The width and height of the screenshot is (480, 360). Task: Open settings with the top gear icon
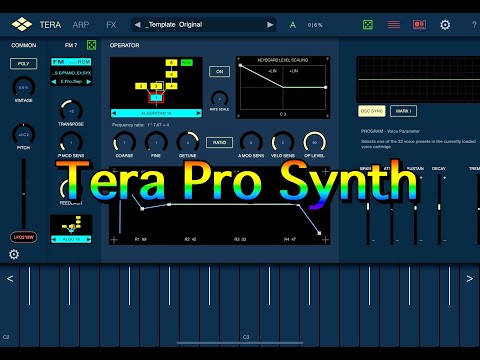(x=445, y=25)
